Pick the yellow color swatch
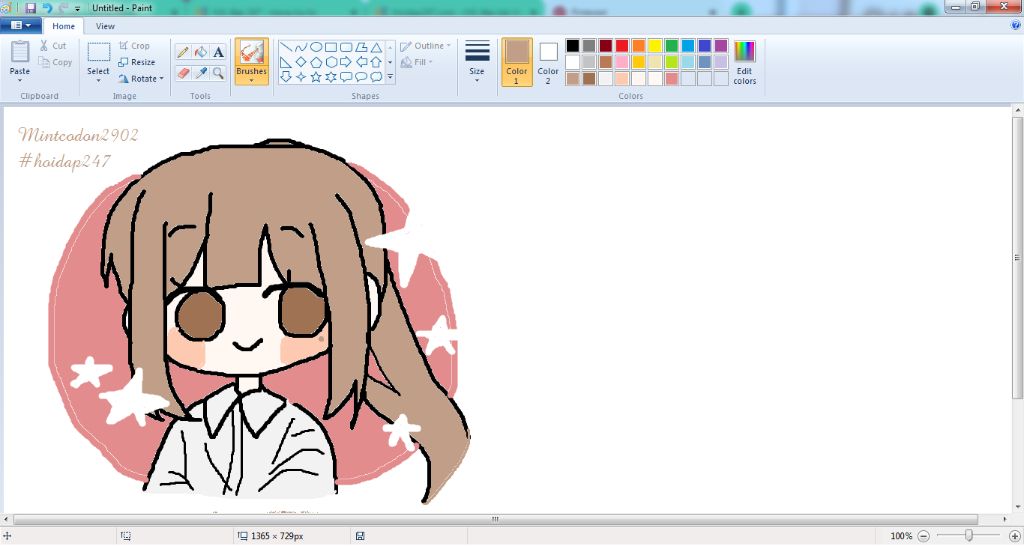The height and width of the screenshot is (546, 1024). point(655,46)
